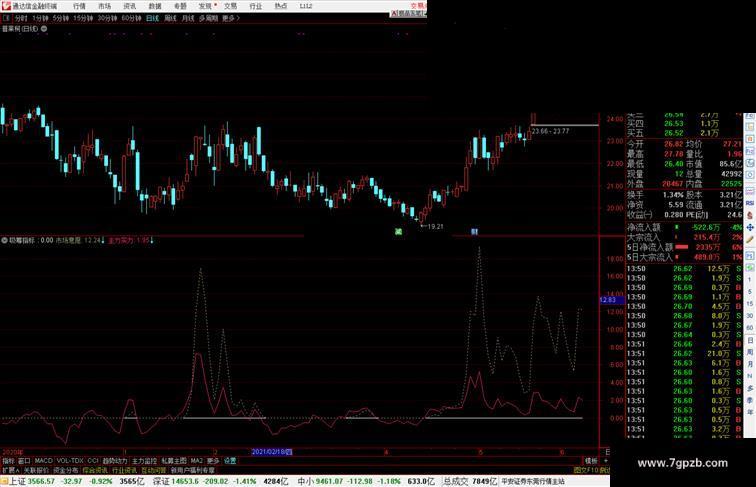Viewport: 756px width, 487px height.
Task: Click the plus button beside 模板
Action: [x=606, y=461]
